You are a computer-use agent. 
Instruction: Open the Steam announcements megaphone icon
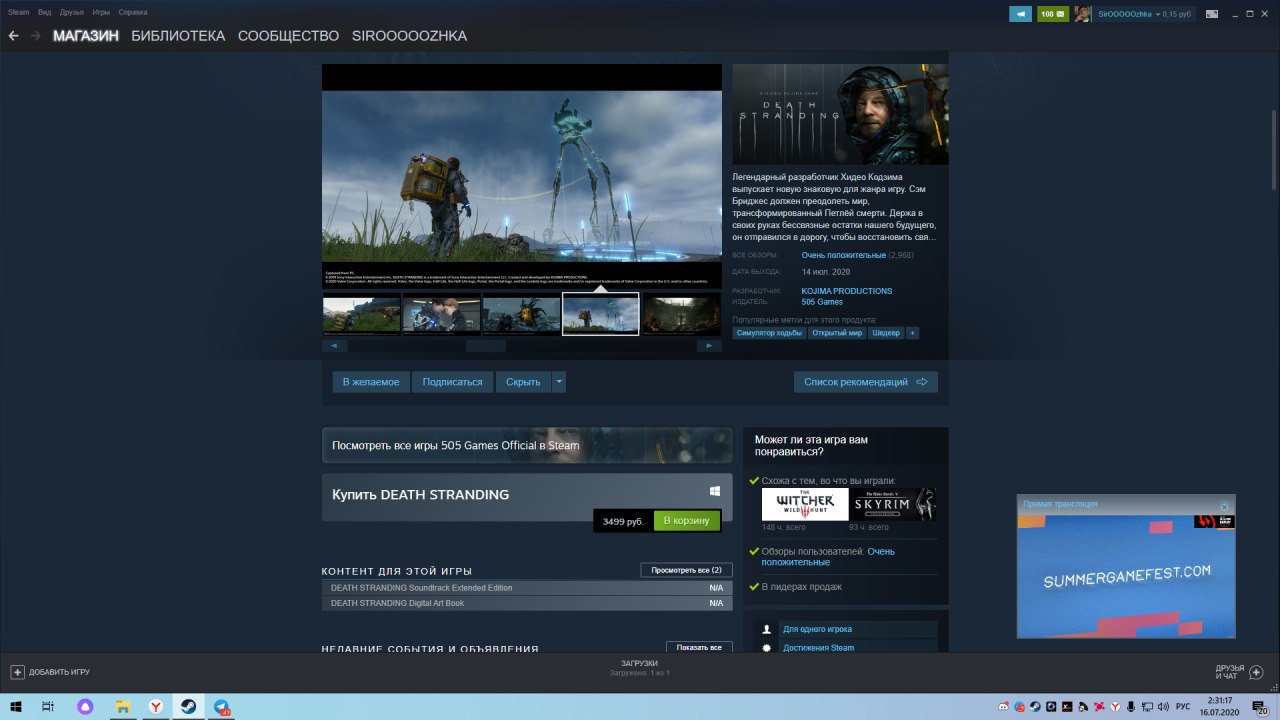[x=1020, y=14]
